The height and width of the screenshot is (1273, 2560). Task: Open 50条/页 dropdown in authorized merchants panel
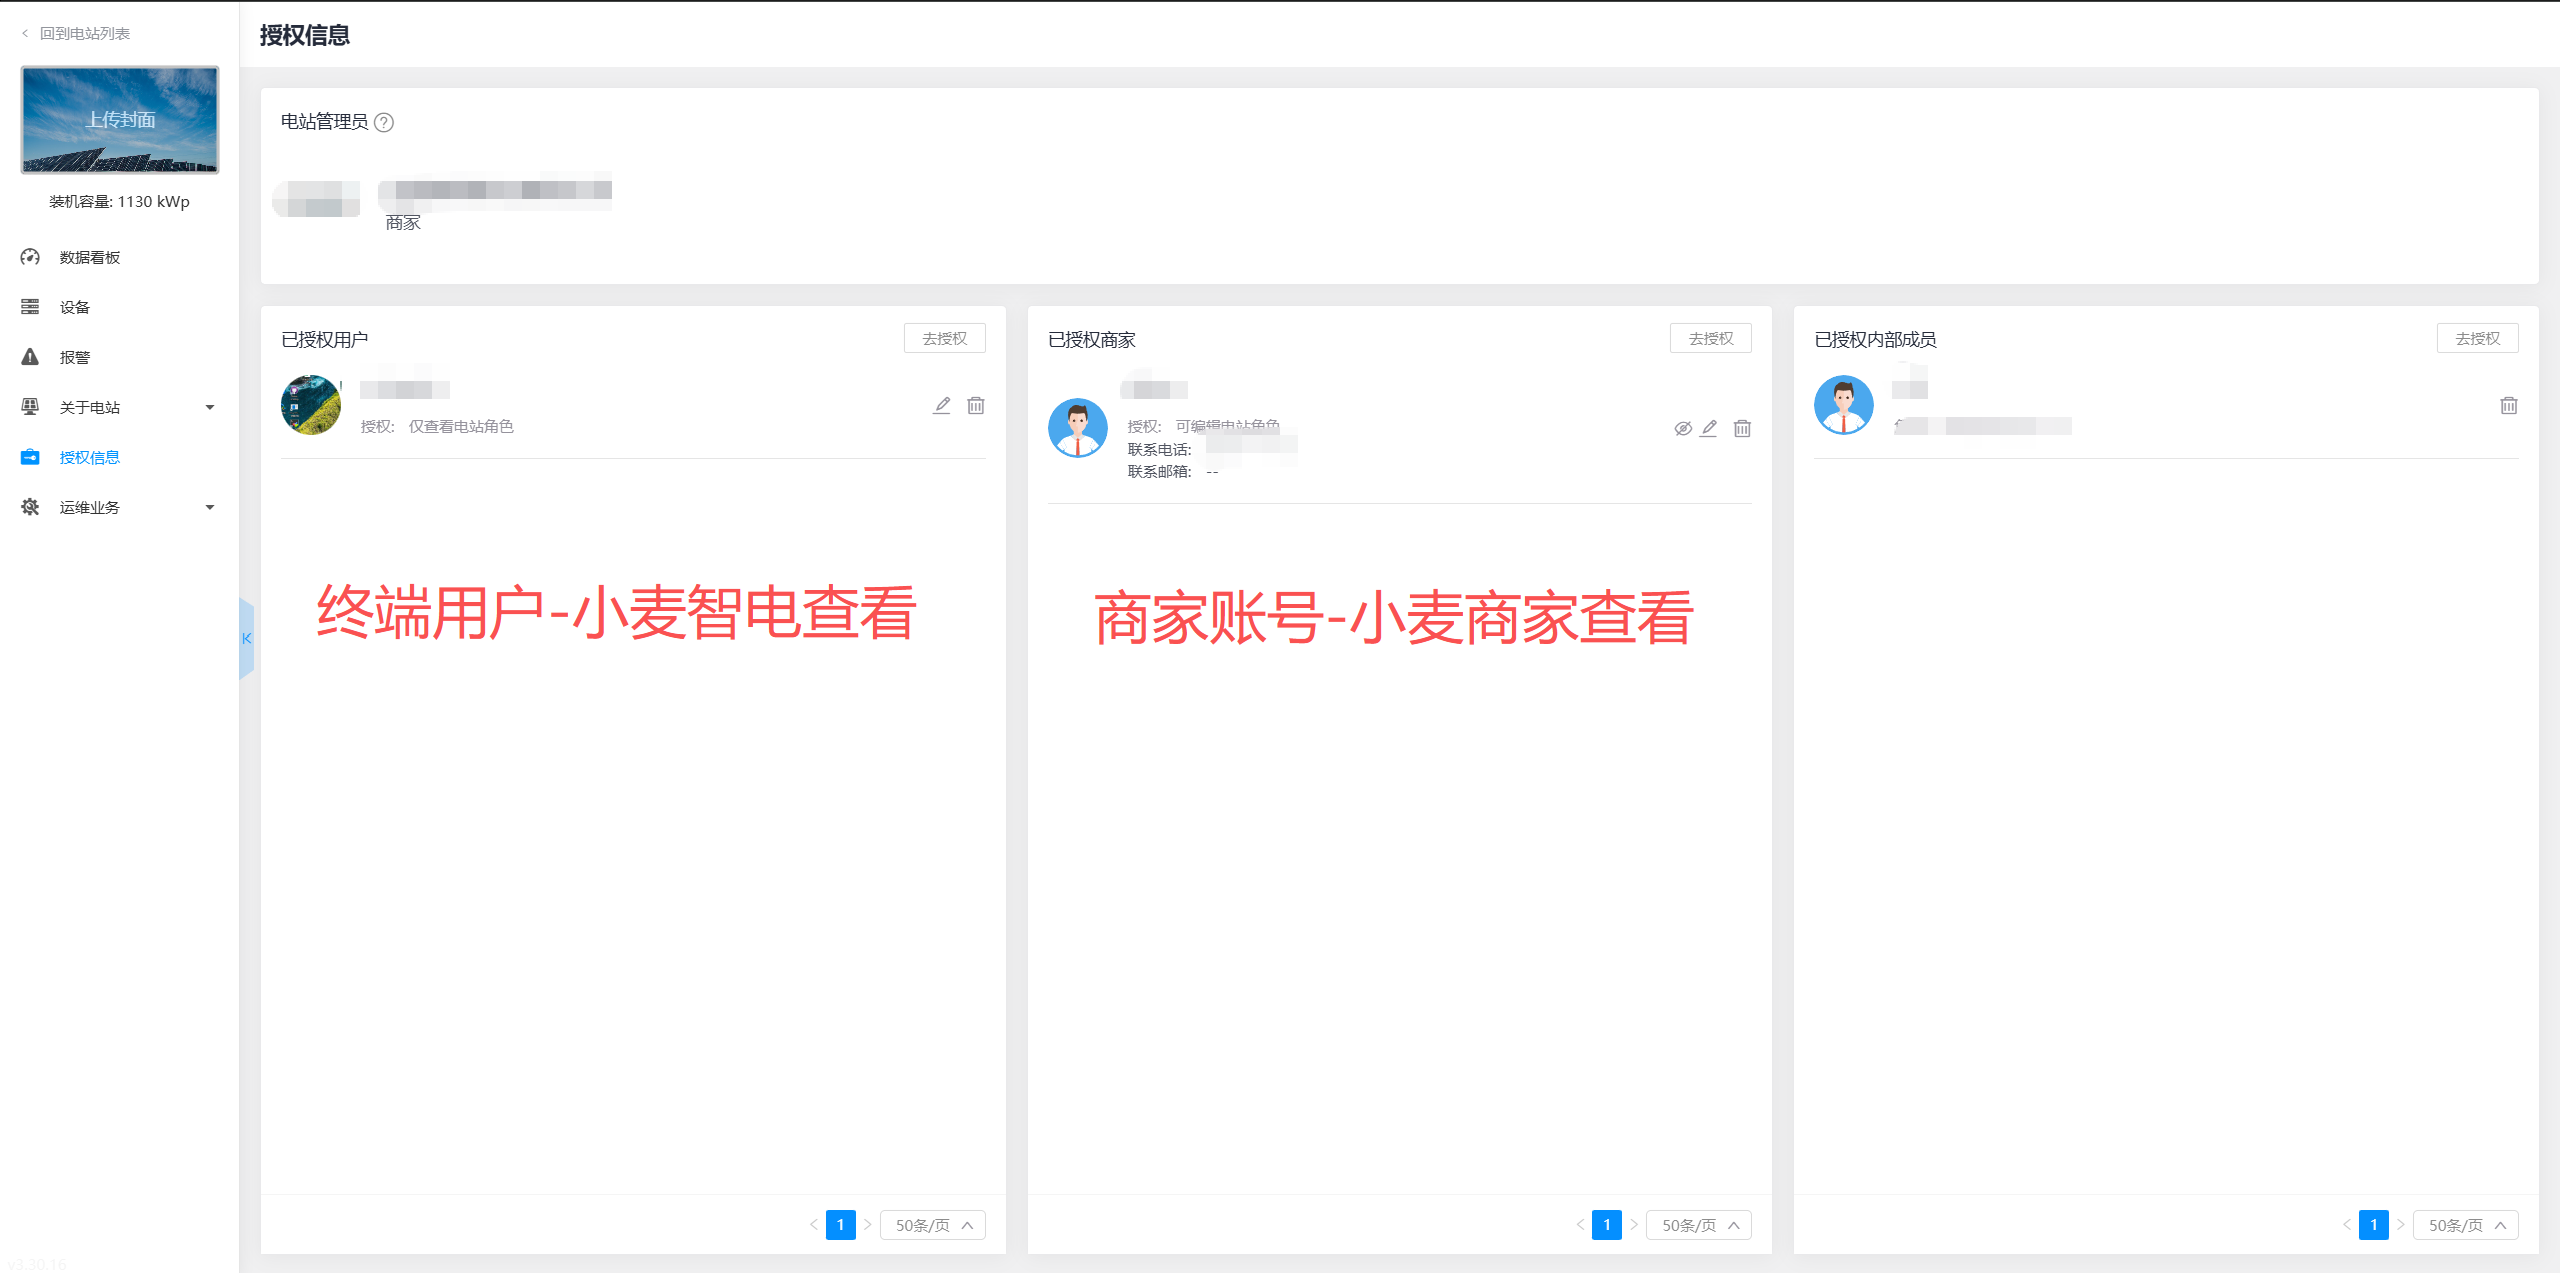point(1699,1225)
